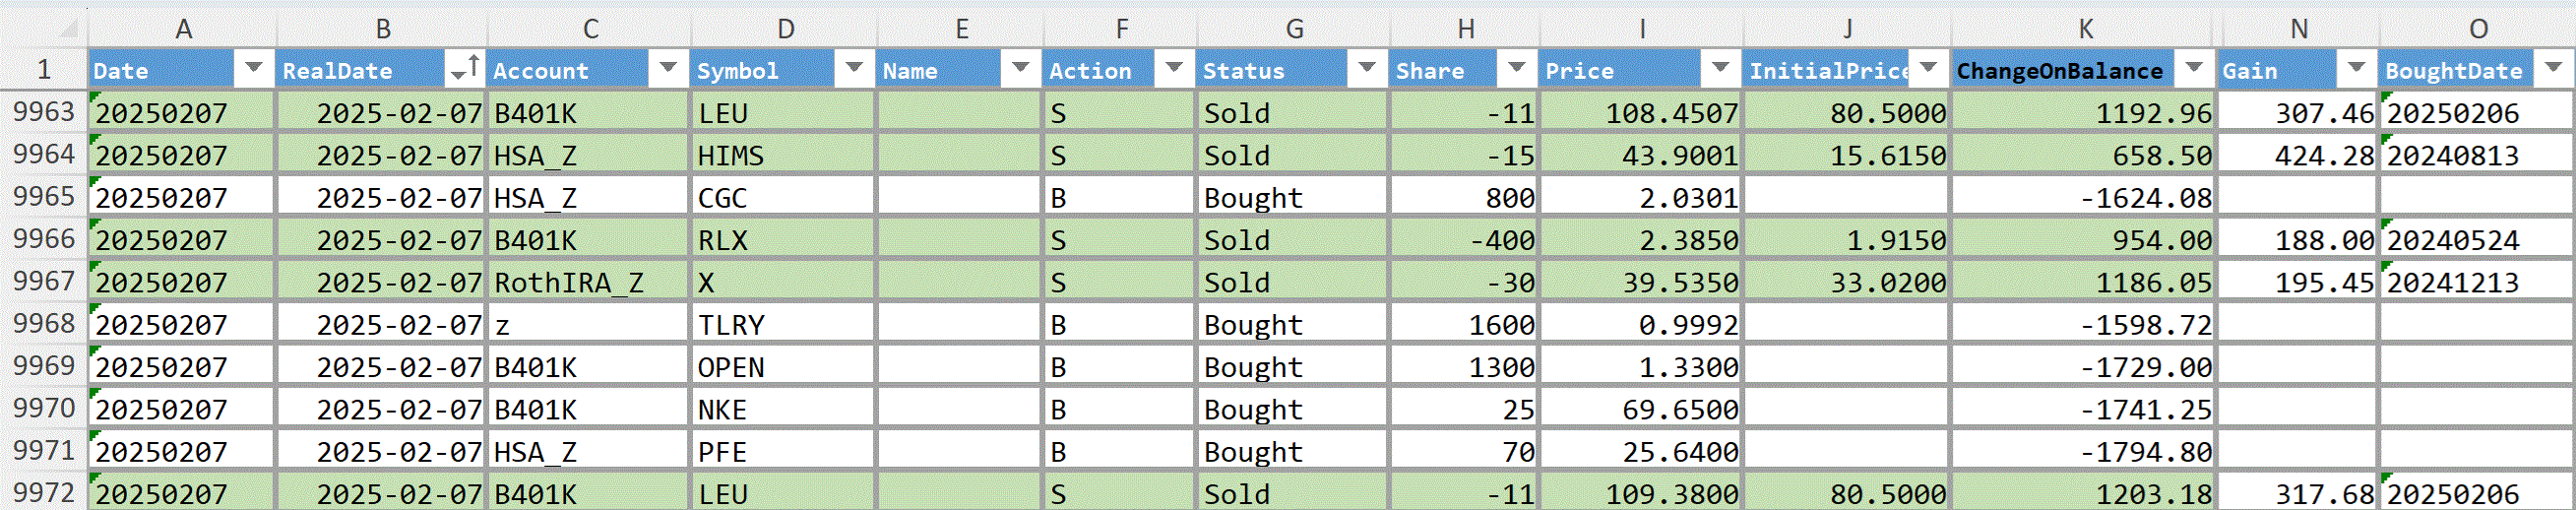Open the Action column filter arrow
The width and height of the screenshot is (2576, 510).
coord(1174,69)
